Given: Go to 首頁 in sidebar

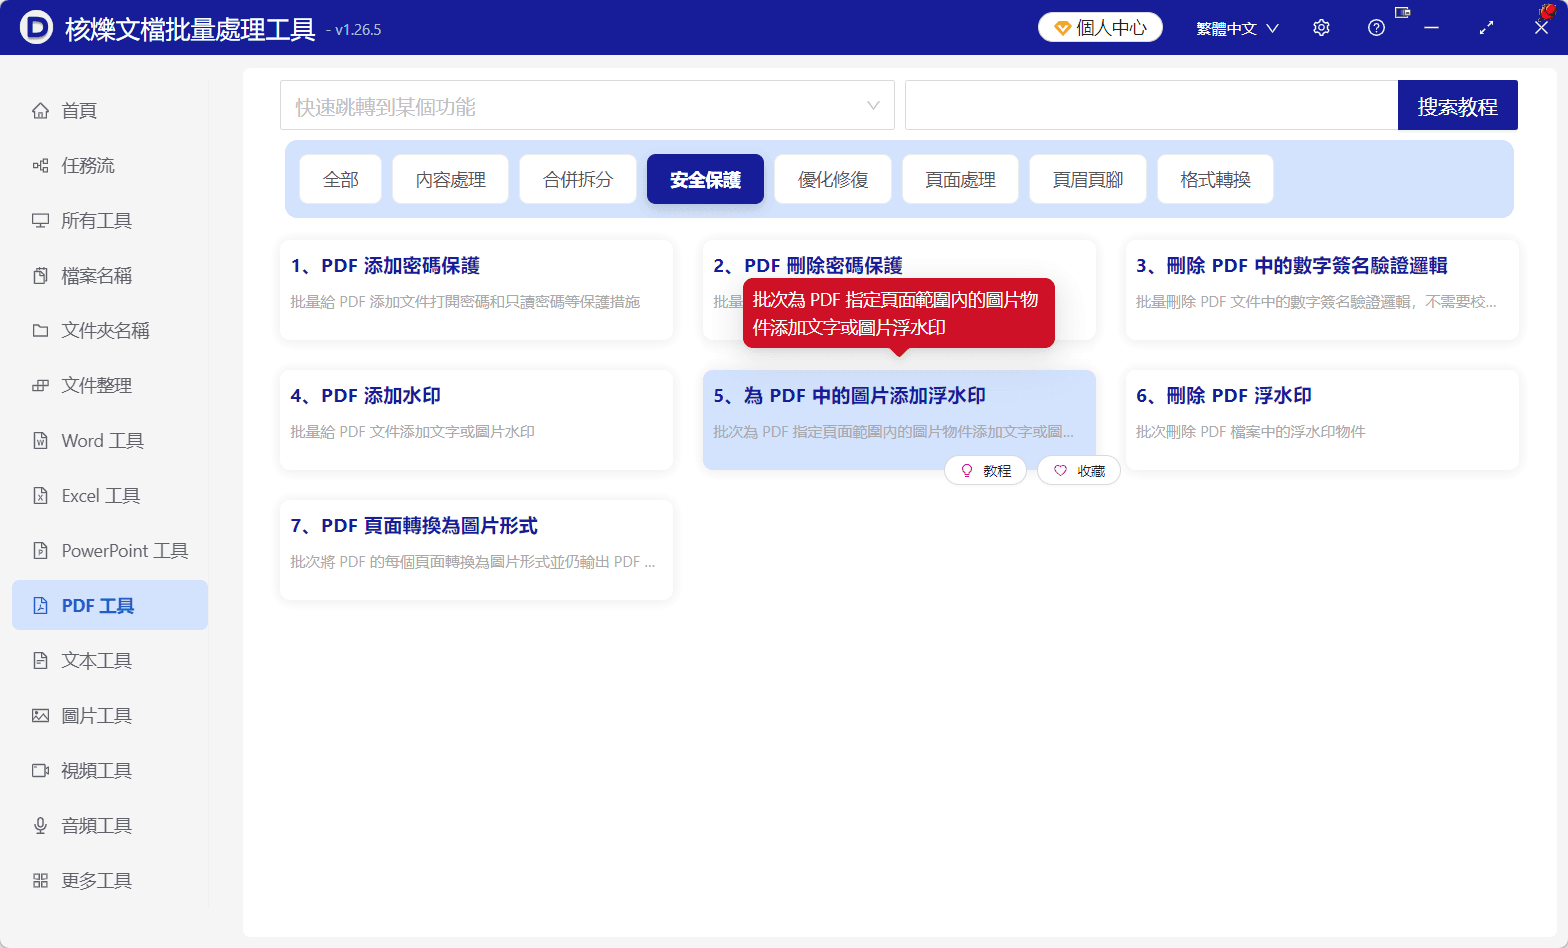Looking at the screenshot, I should tap(110, 110).
